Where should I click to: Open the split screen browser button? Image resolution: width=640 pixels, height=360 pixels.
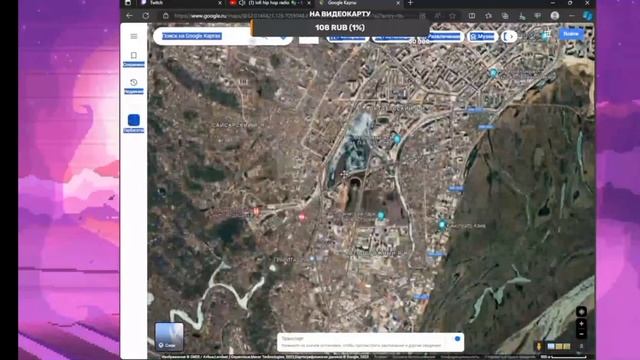point(472,16)
